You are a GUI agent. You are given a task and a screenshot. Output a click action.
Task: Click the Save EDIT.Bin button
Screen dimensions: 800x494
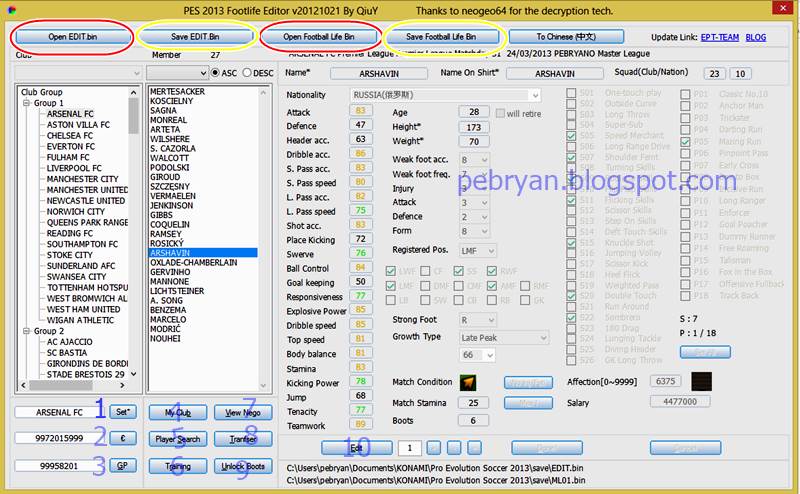195,37
